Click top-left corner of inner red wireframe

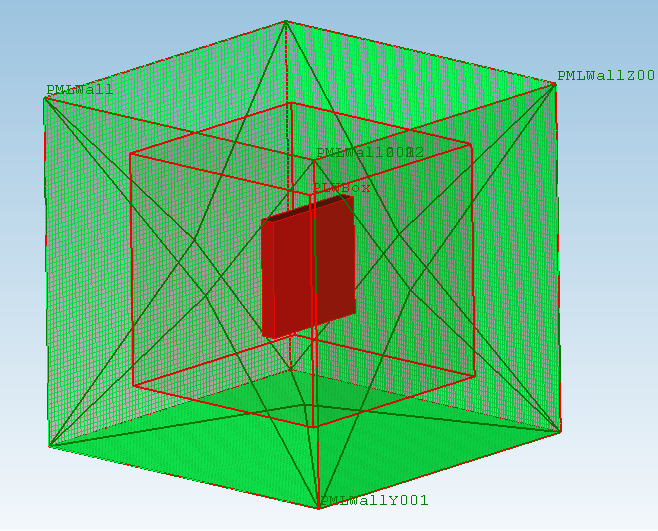130,153
